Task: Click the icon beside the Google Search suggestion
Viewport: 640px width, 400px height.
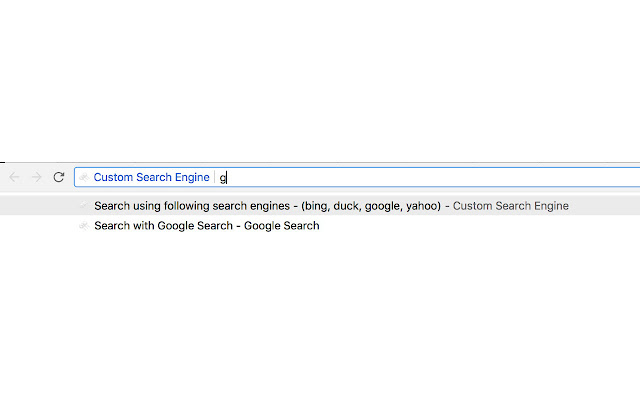Action: click(84, 226)
